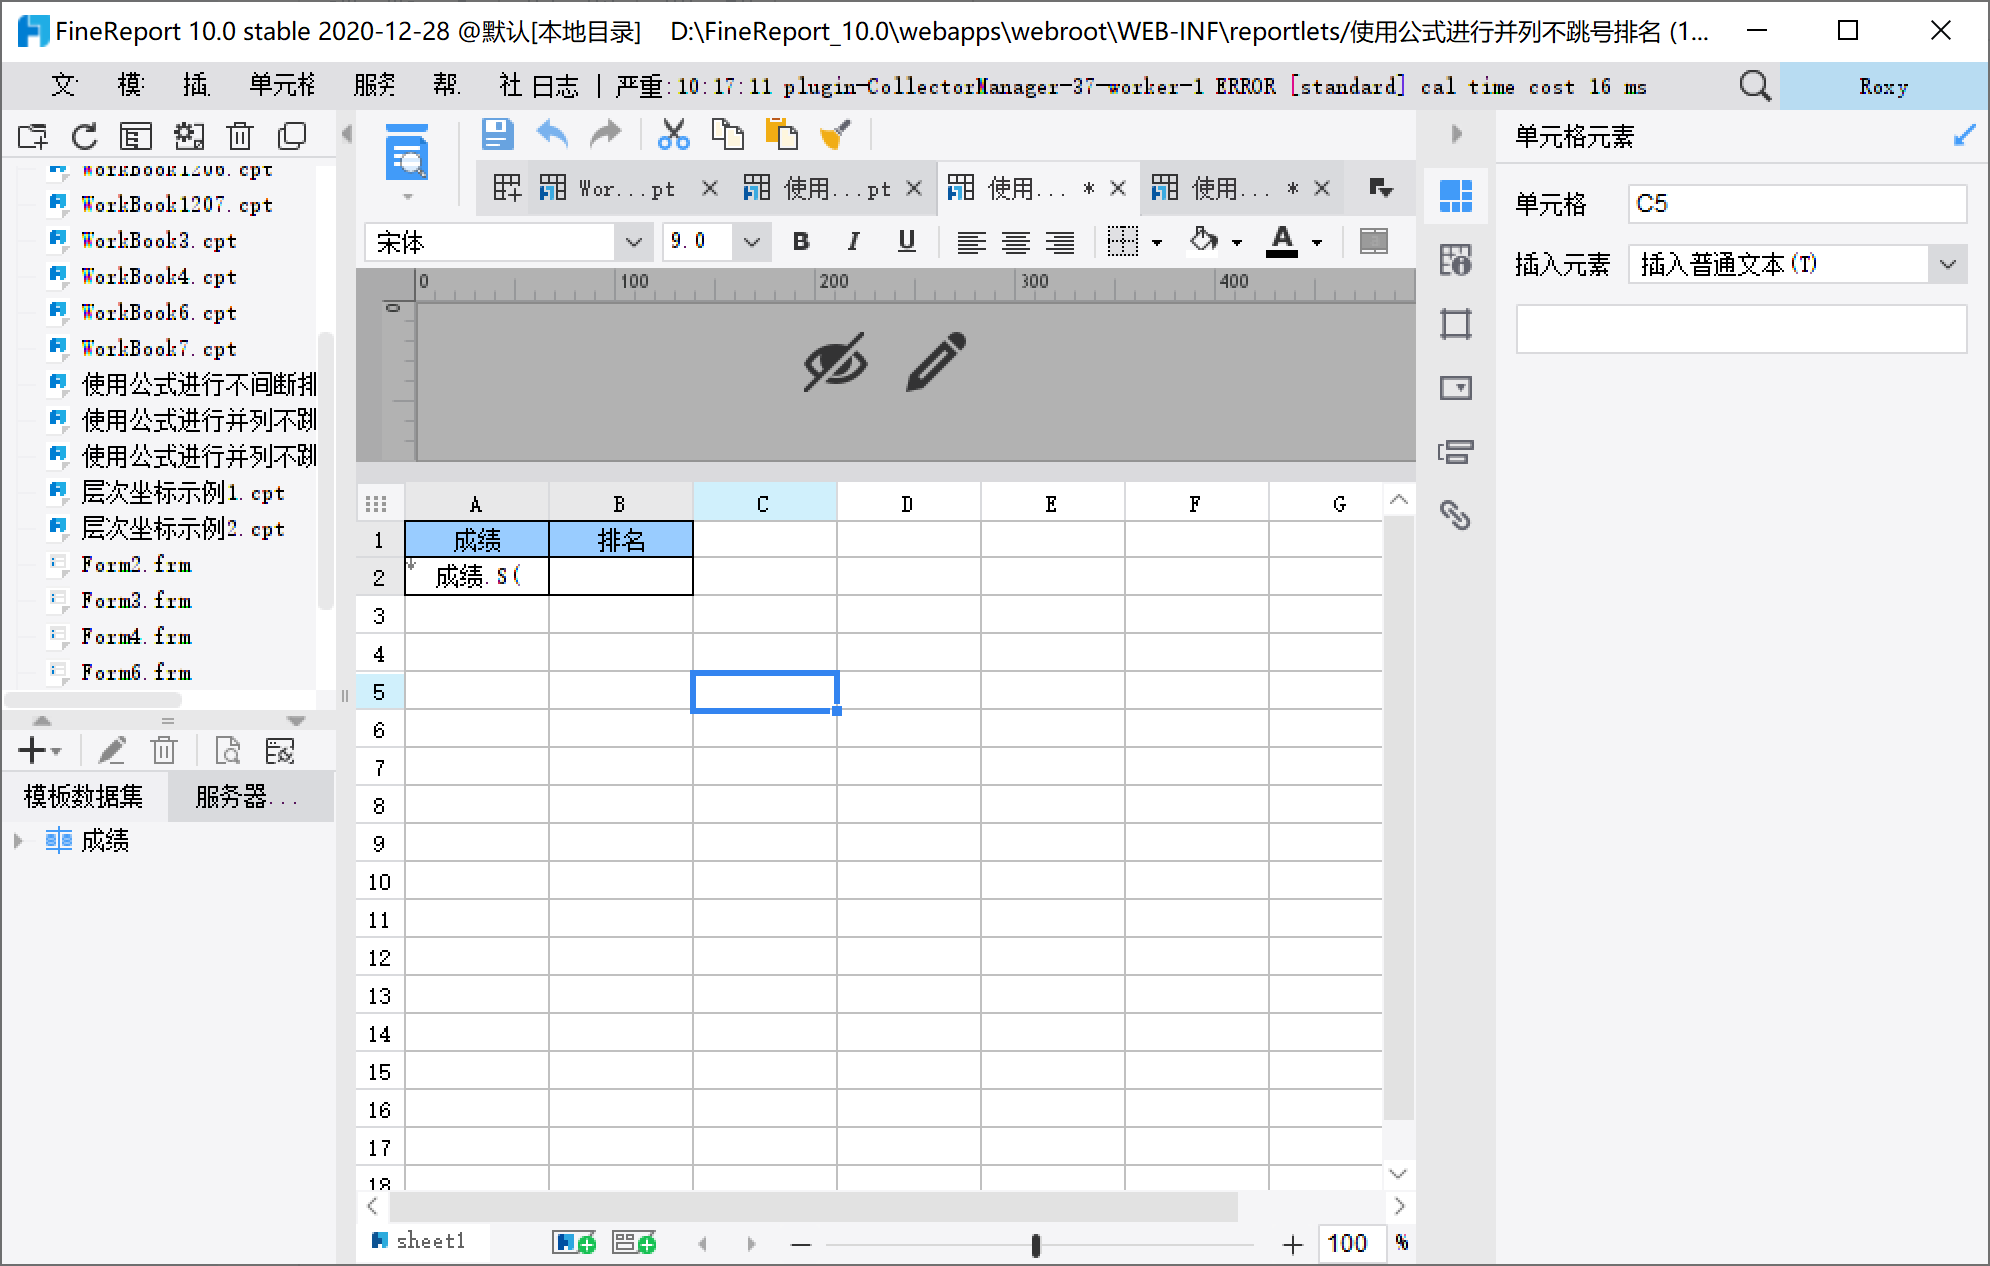The width and height of the screenshot is (1990, 1266).
Task: Open the 插入元素 dropdown
Action: [x=1947, y=264]
